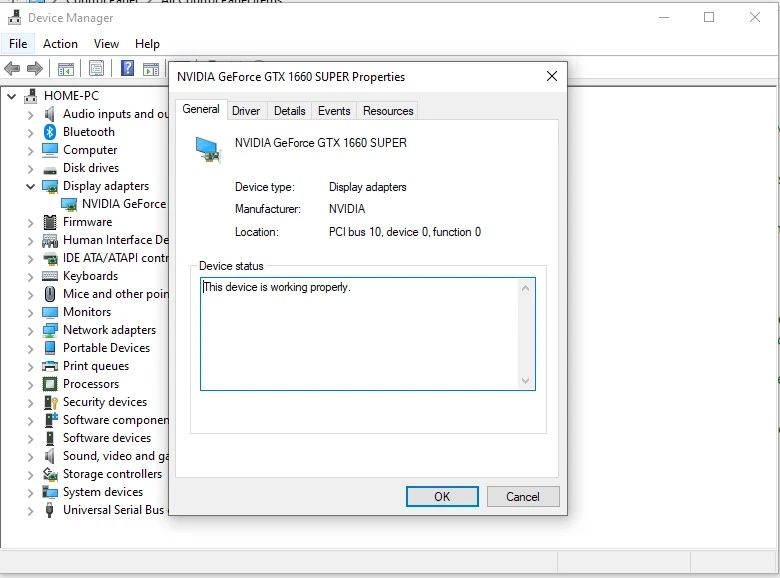The image size is (780, 578).
Task: Click the graphics card icon in Properties dialog
Action: [x=208, y=150]
